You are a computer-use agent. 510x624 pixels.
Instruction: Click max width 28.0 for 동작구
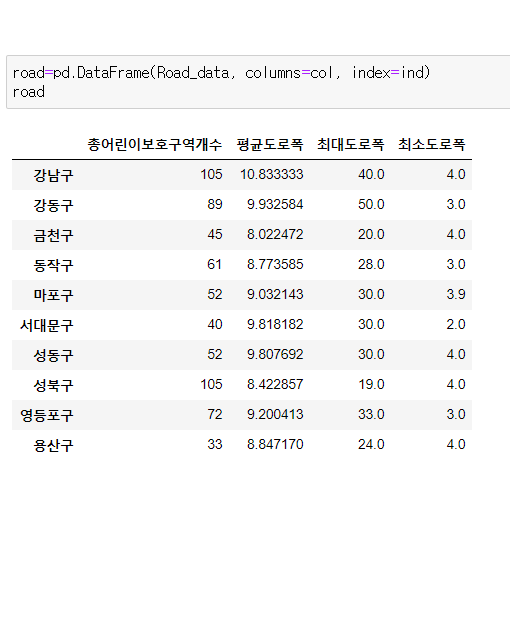coord(371,264)
